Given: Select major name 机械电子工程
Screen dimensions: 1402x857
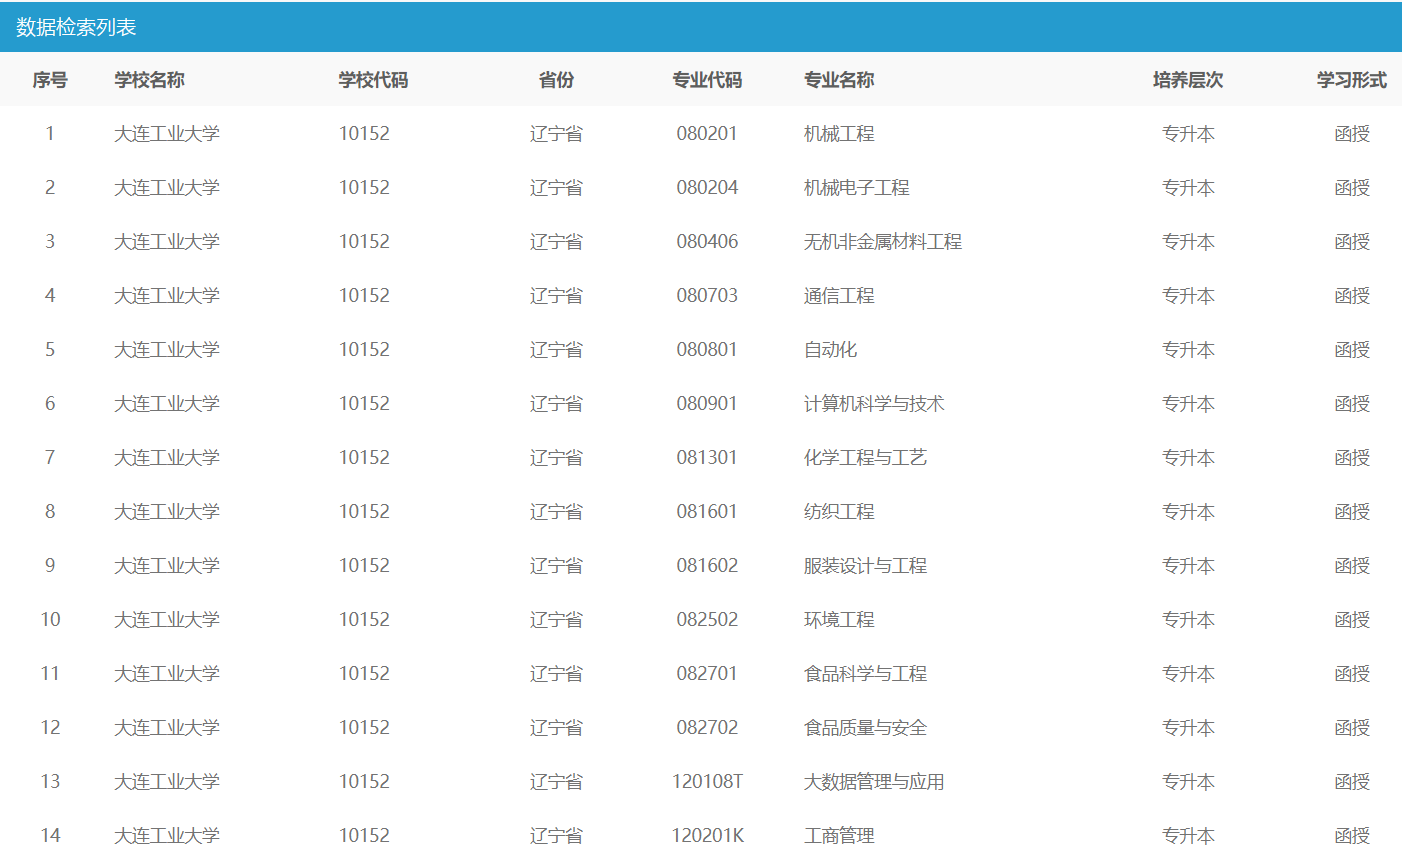Looking at the screenshot, I should pos(857,188).
